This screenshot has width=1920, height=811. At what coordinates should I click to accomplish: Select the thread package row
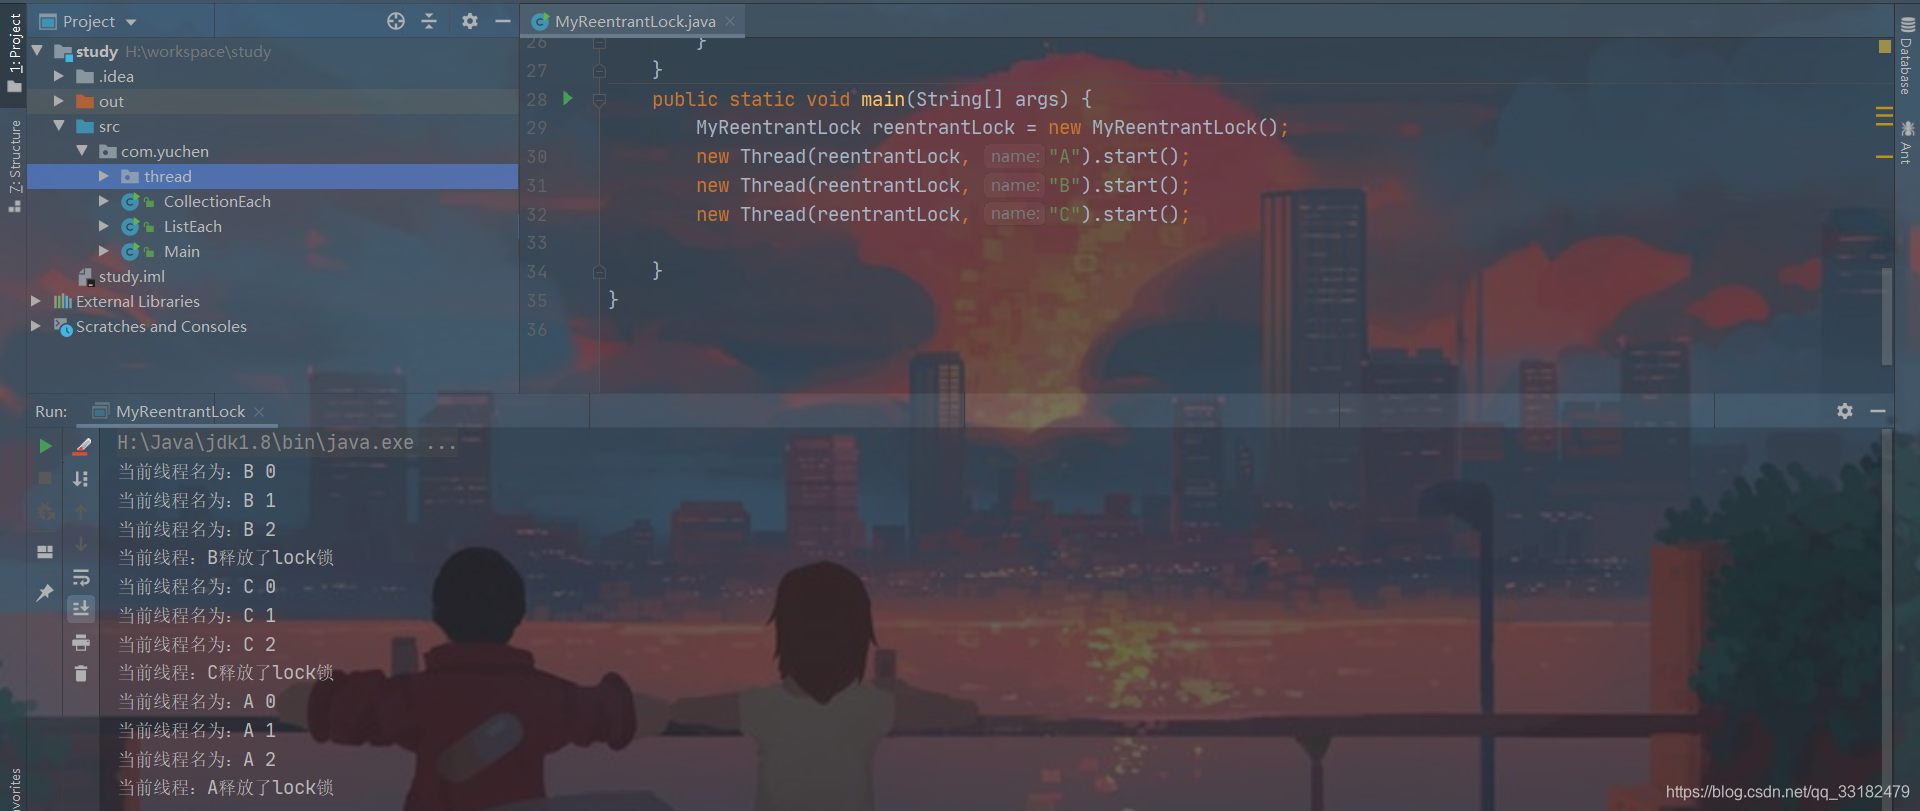(x=272, y=176)
